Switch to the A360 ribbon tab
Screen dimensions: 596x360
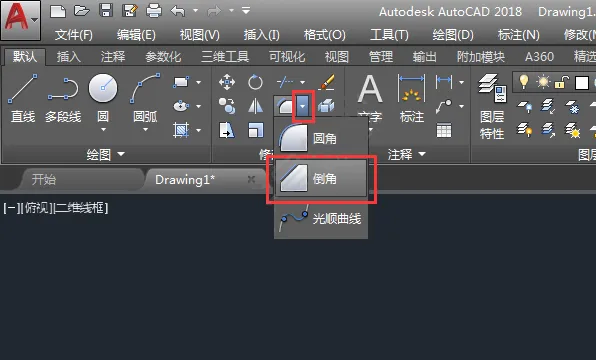tap(539, 57)
